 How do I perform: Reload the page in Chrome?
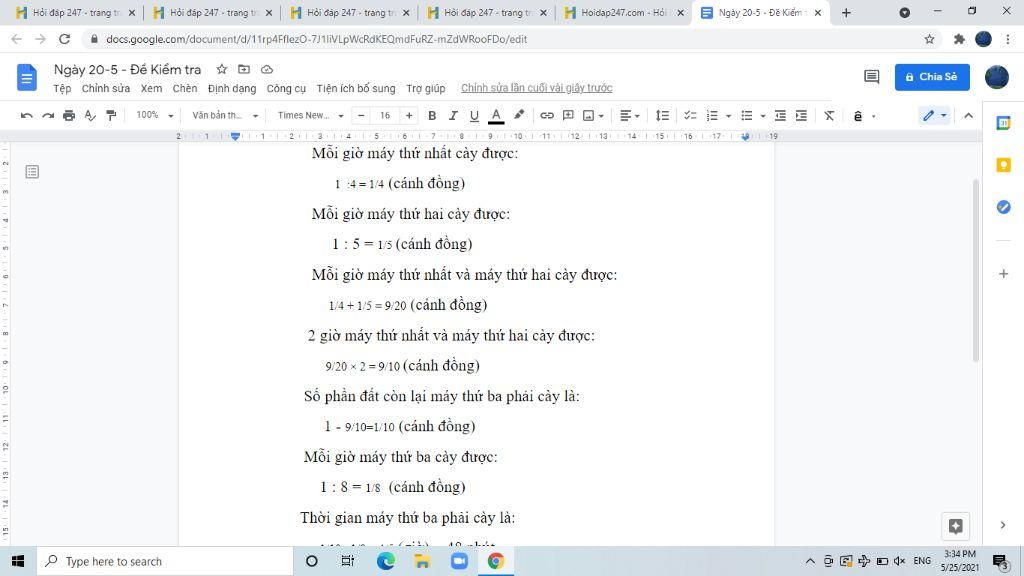[x=64, y=39]
